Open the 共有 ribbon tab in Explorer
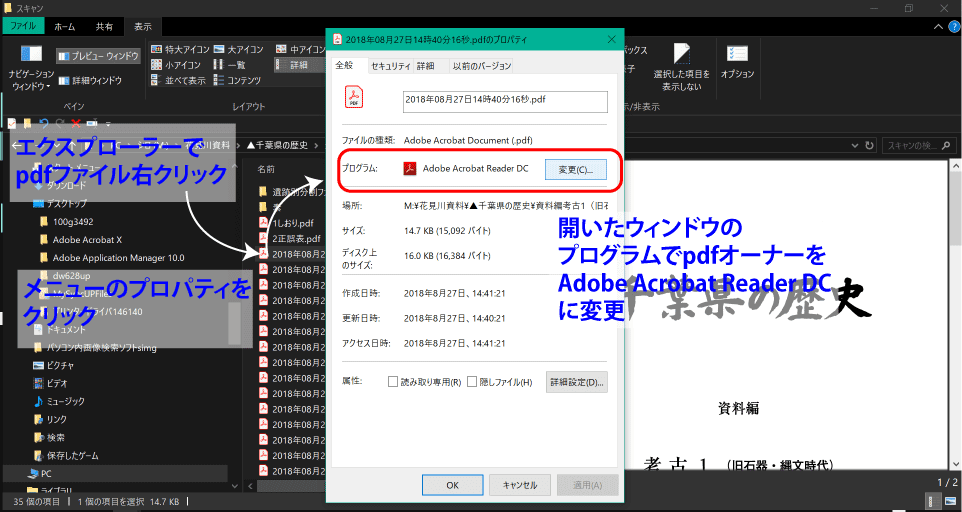This screenshot has width=962, height=512. point(104,26)
